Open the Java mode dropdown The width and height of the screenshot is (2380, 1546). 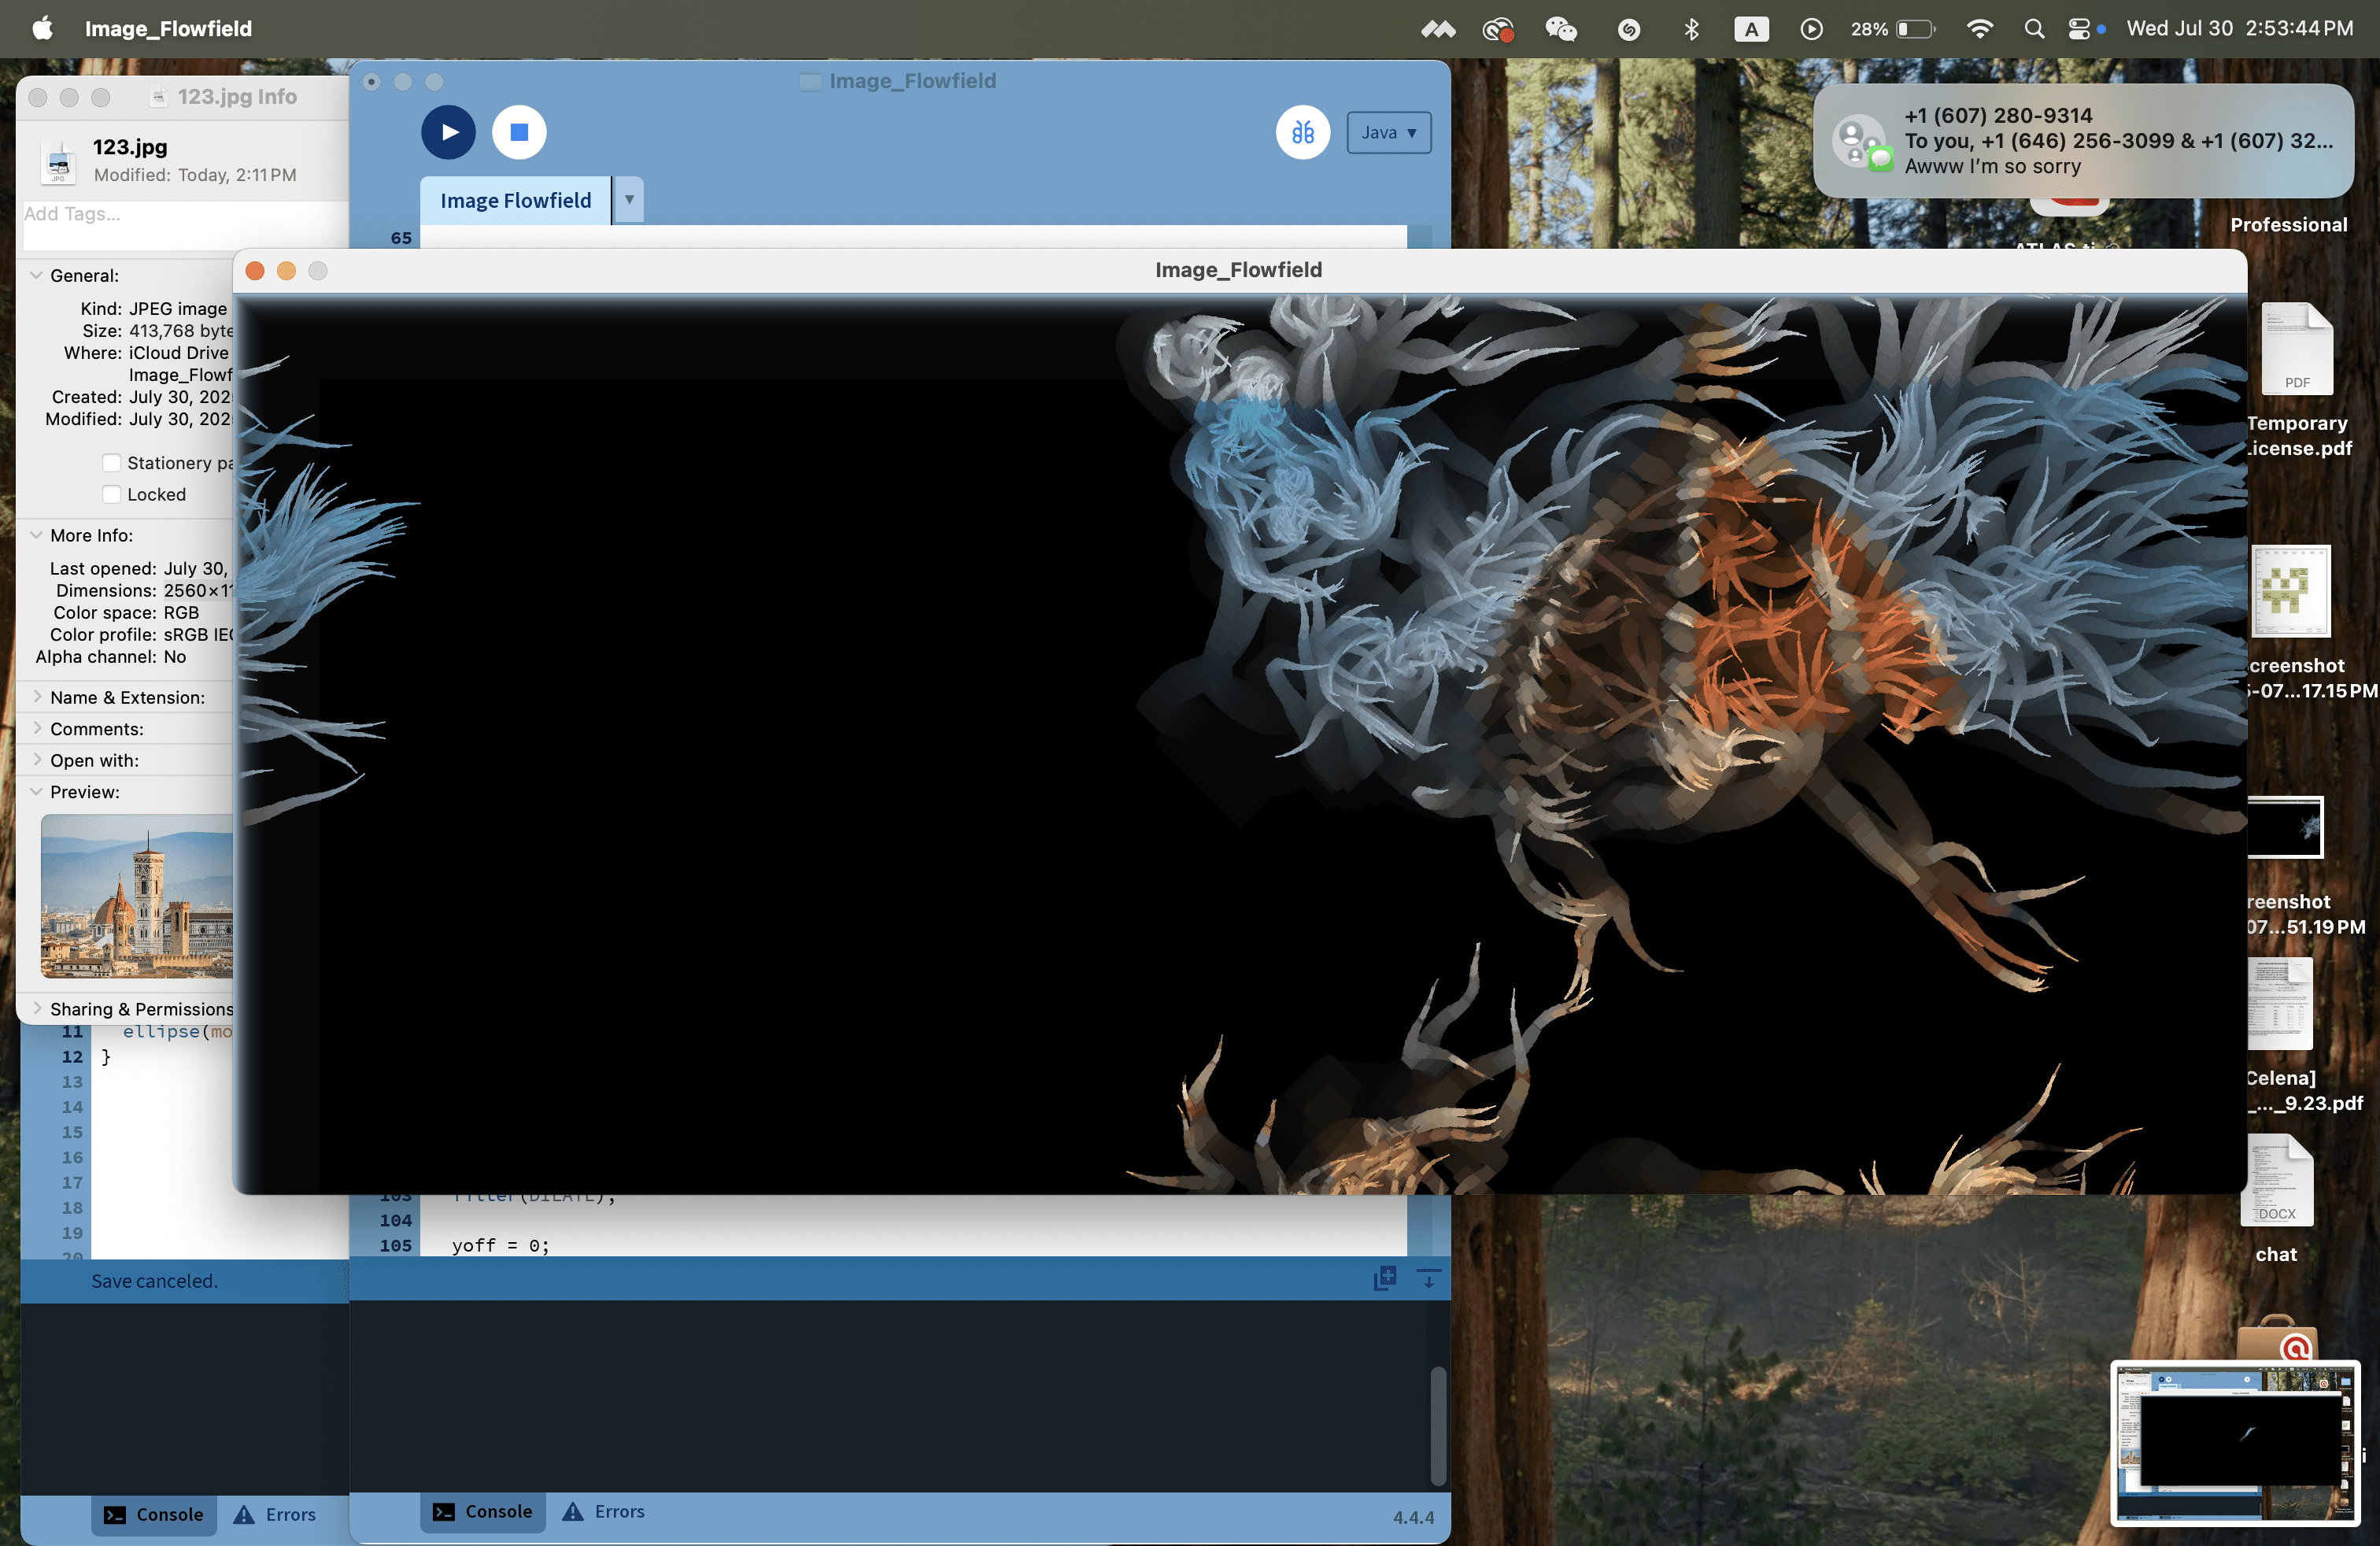pos(1388,132)
